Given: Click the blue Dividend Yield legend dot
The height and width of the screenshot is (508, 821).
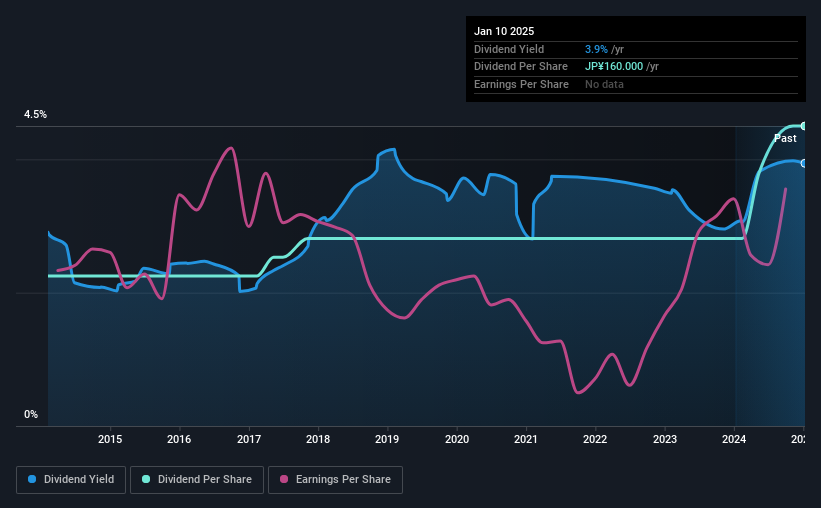Looking at the screenshot, I should point(32,479).
